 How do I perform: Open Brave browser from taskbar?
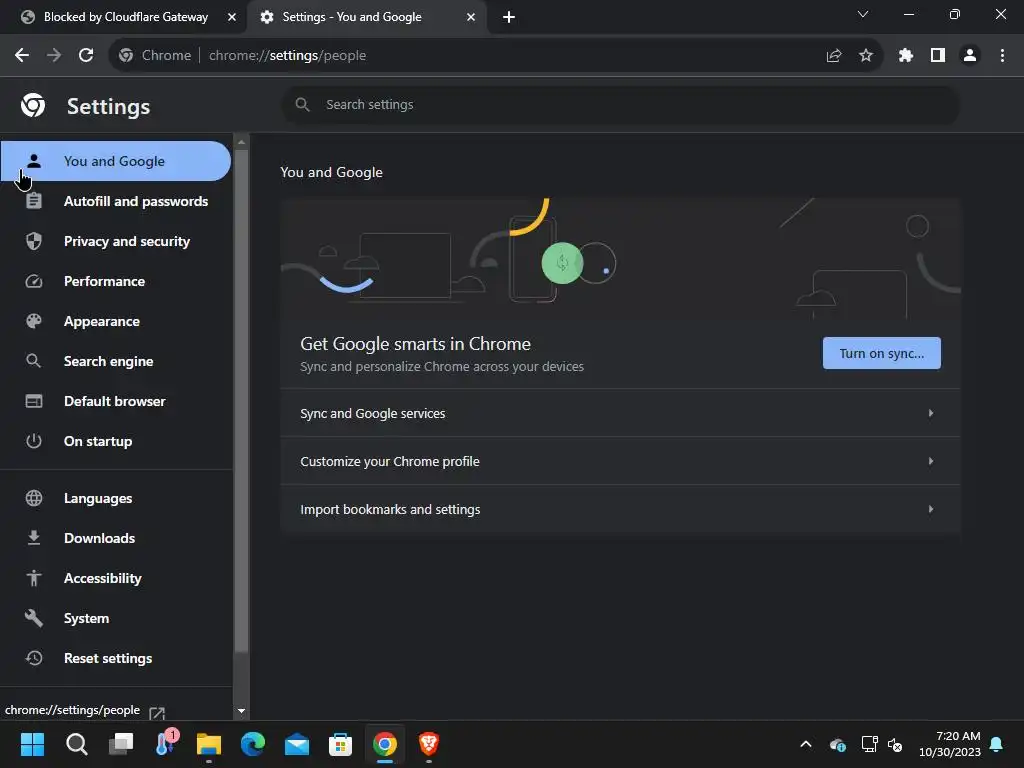[428, 744]
